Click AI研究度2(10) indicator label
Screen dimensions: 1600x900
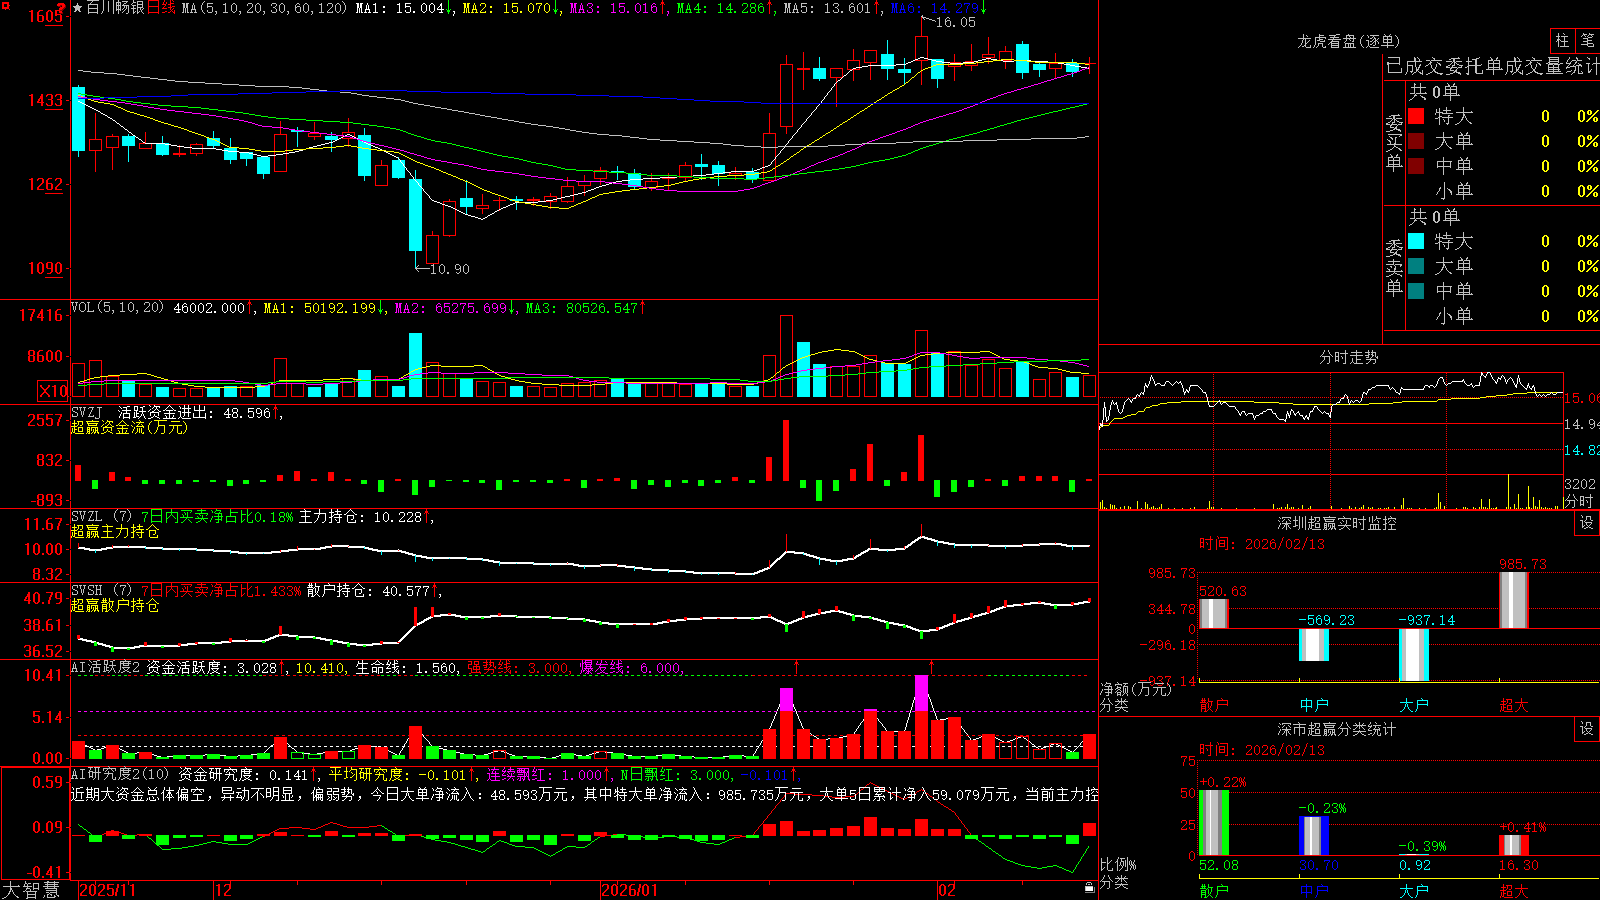click(x=121, y=775)
